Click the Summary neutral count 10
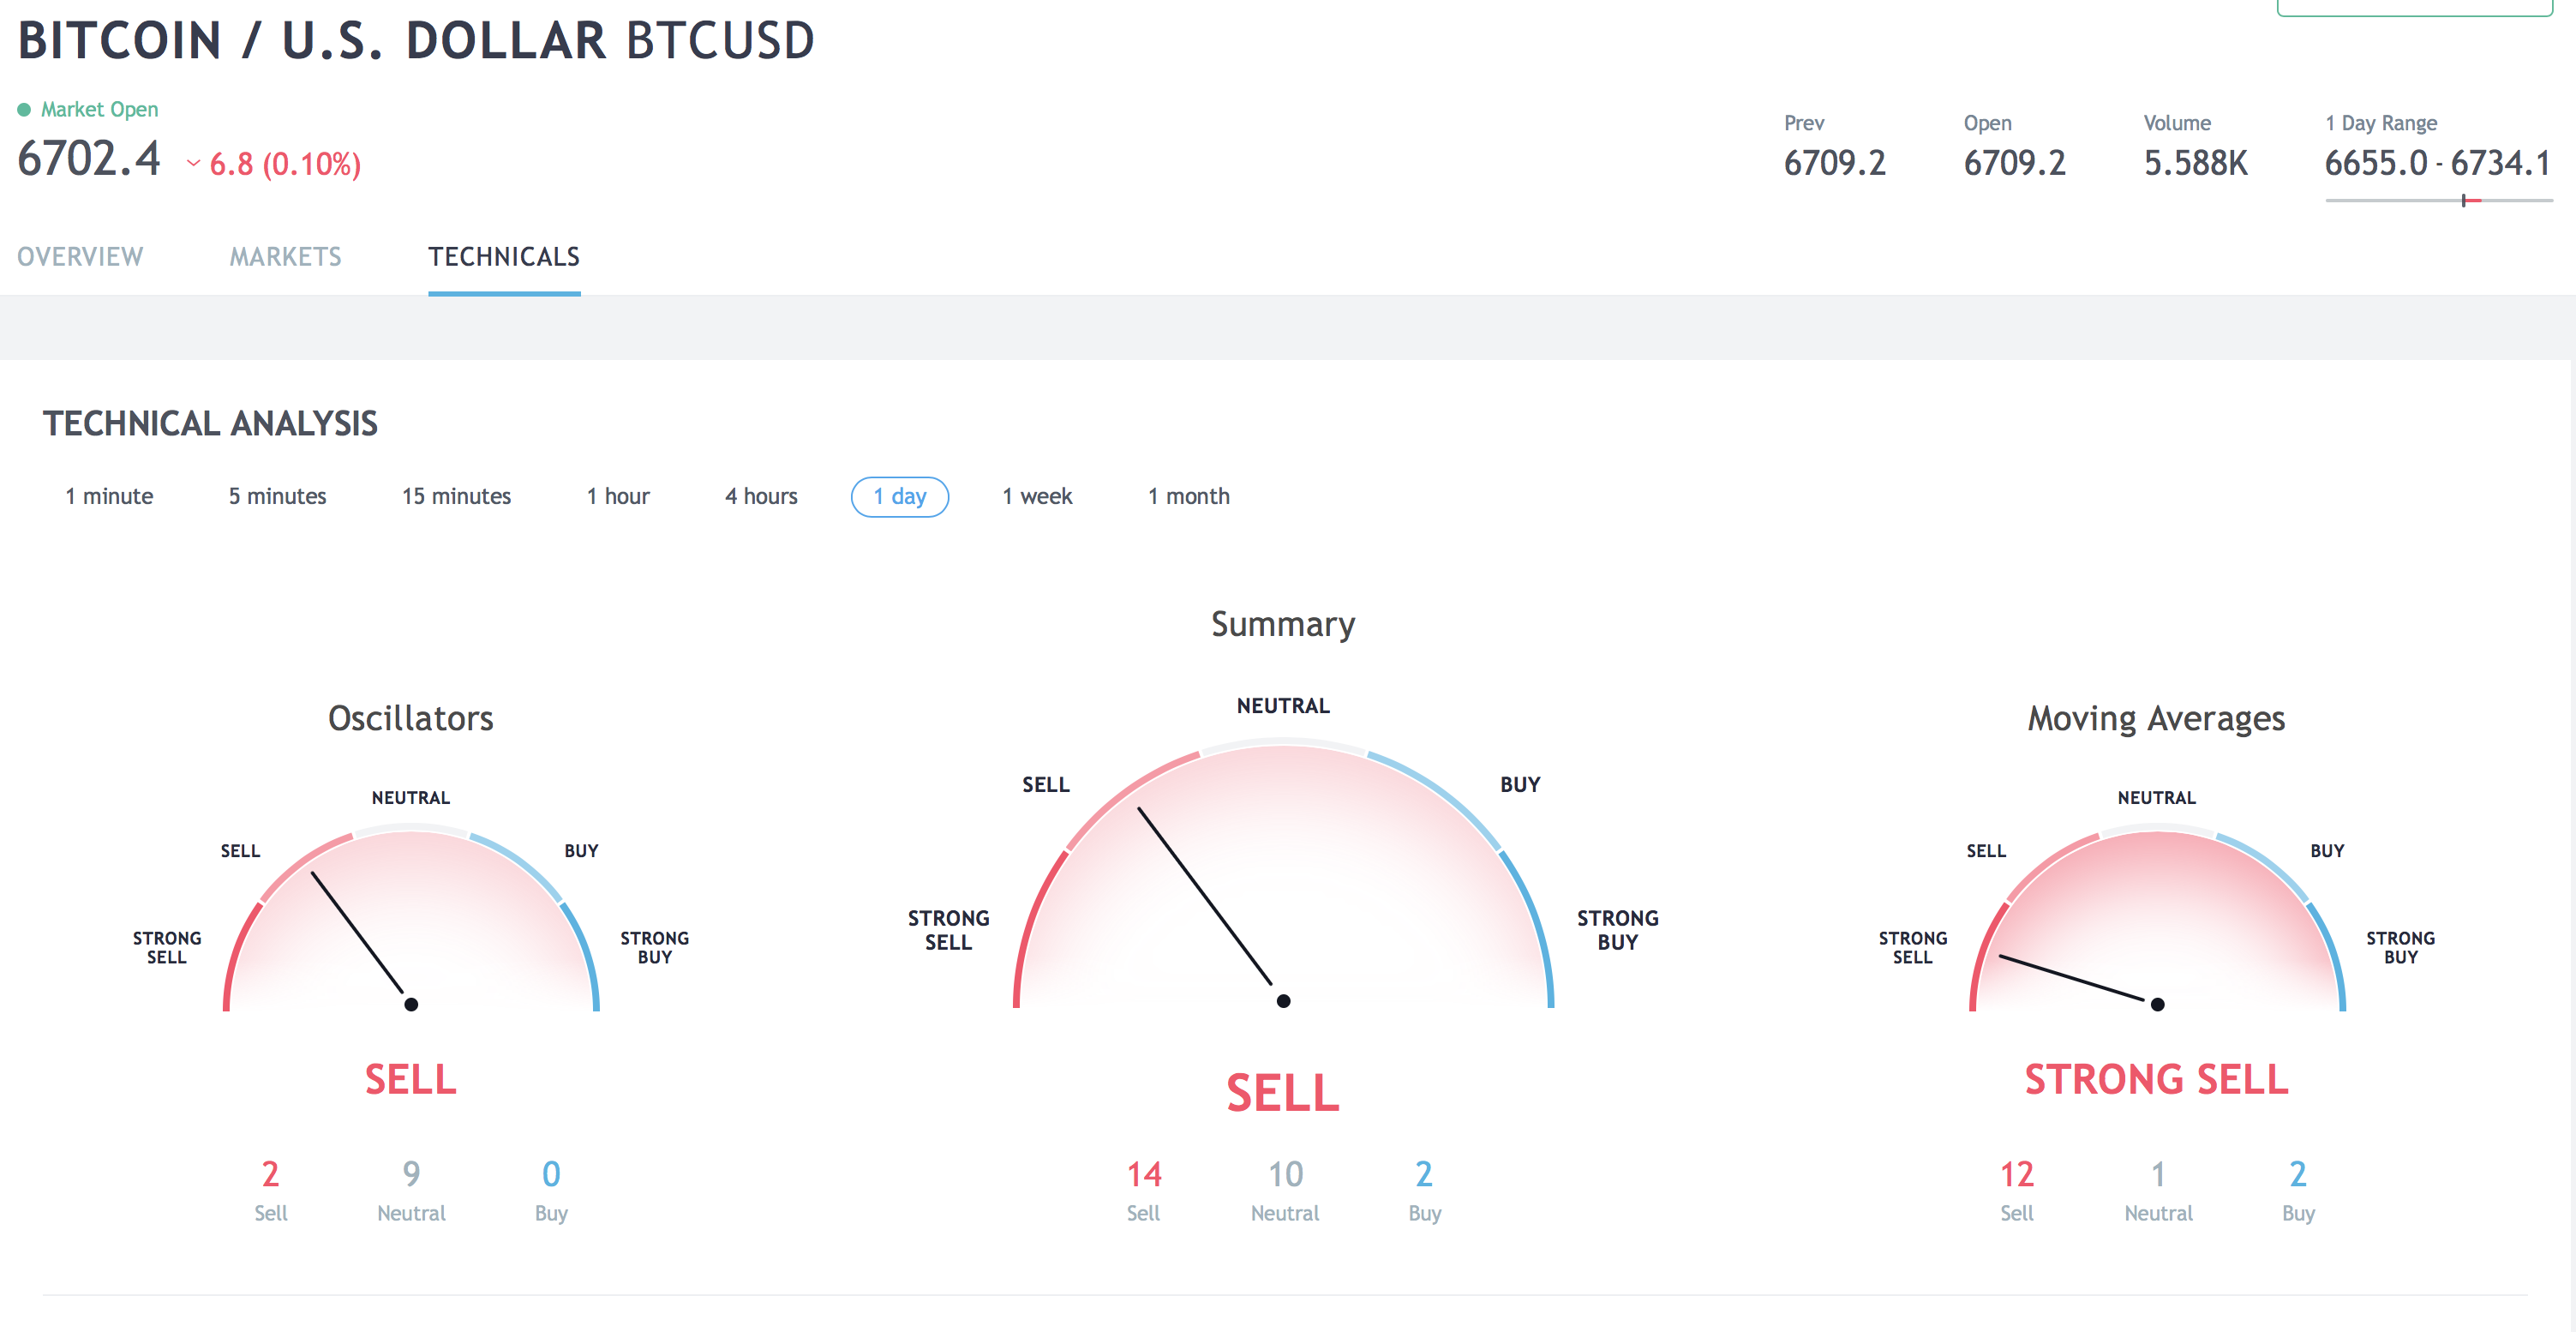 pos(1285,1174)
